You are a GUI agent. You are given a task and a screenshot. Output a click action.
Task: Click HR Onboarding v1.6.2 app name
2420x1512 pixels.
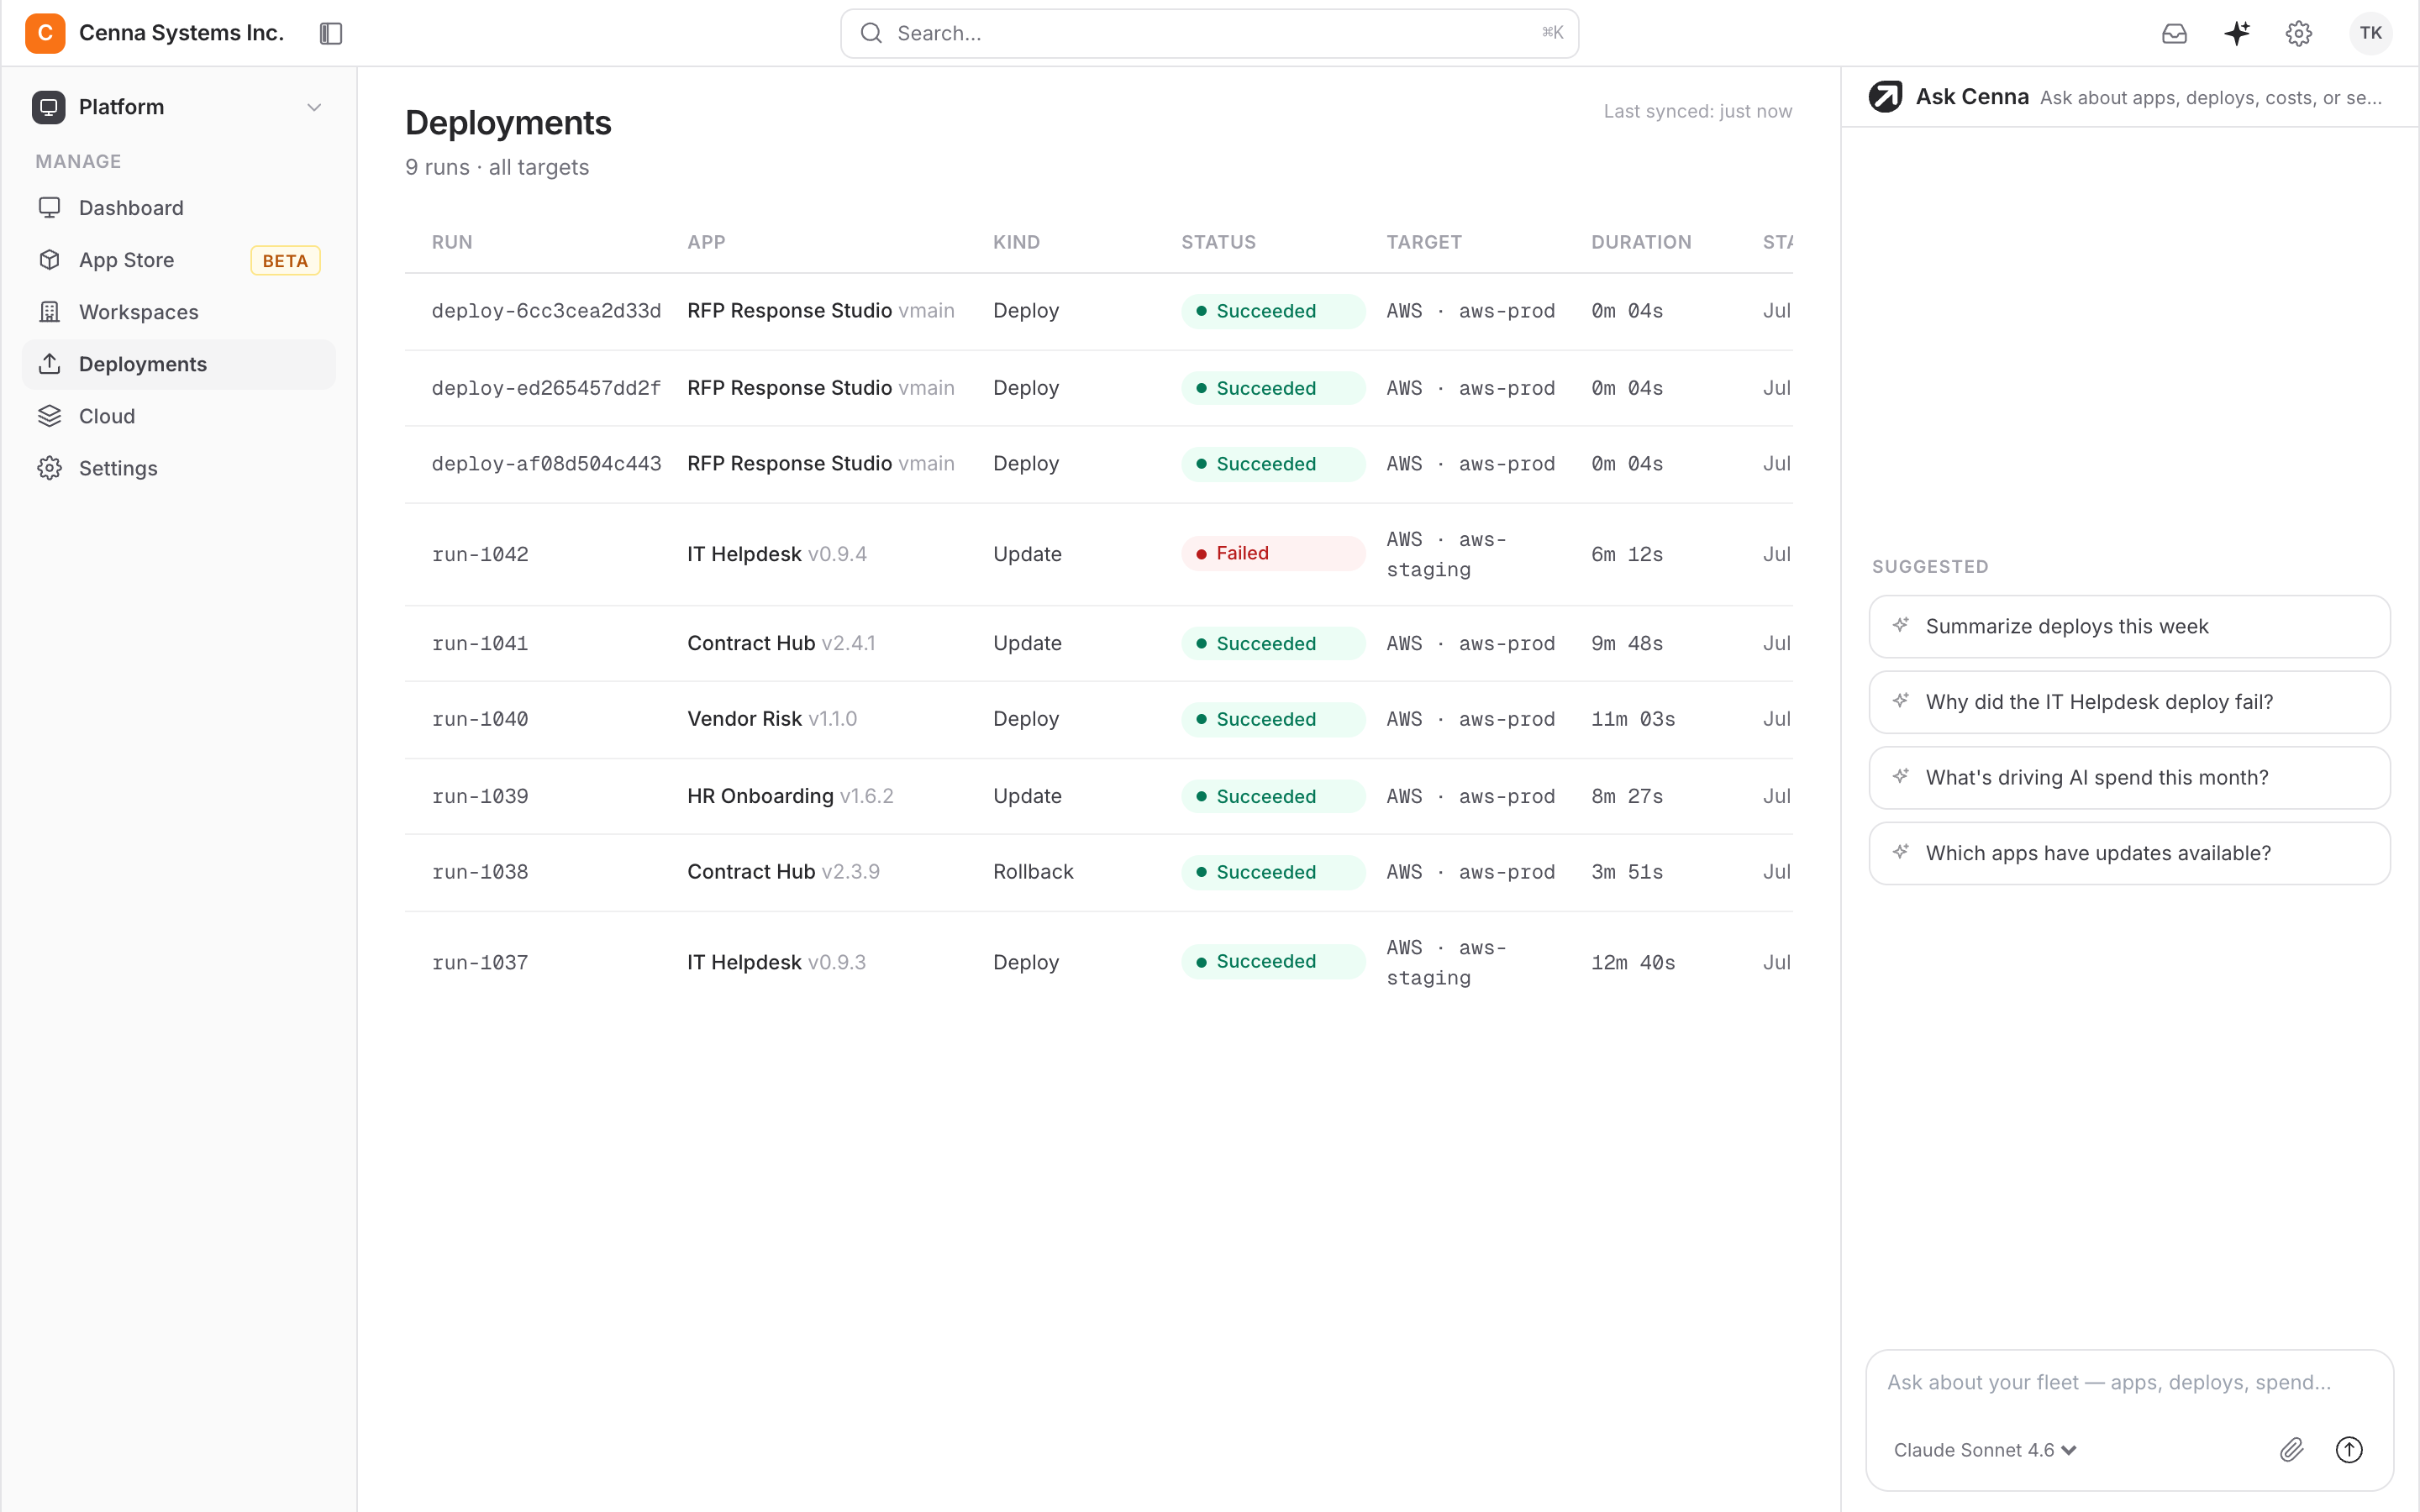tap(790, 796)
